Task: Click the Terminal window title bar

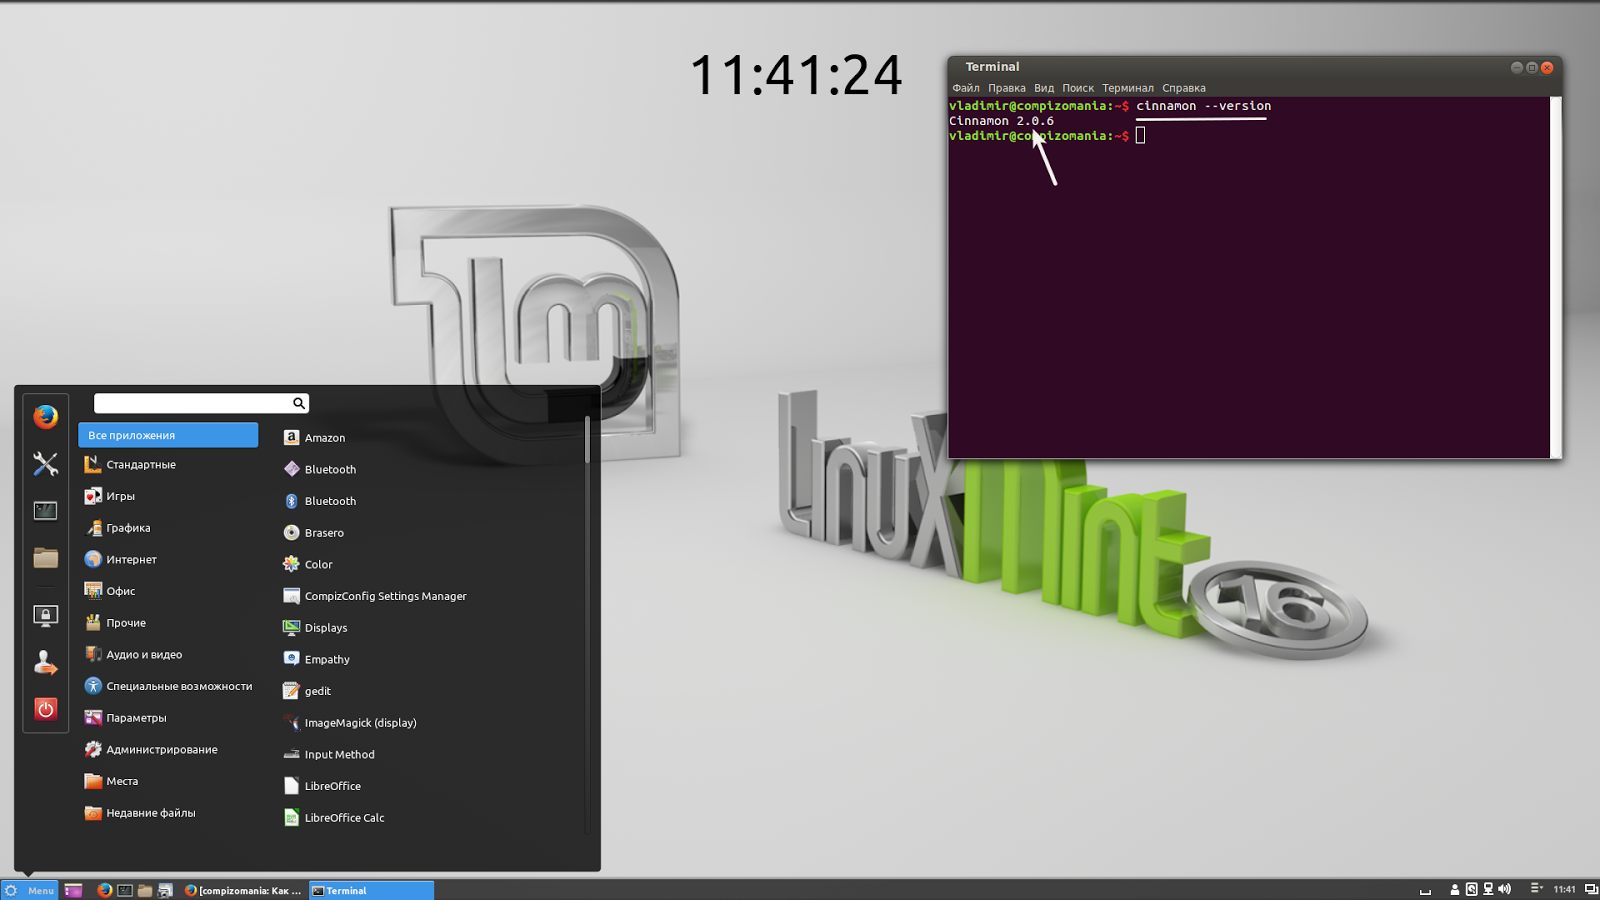Action: coord(1254,67)
